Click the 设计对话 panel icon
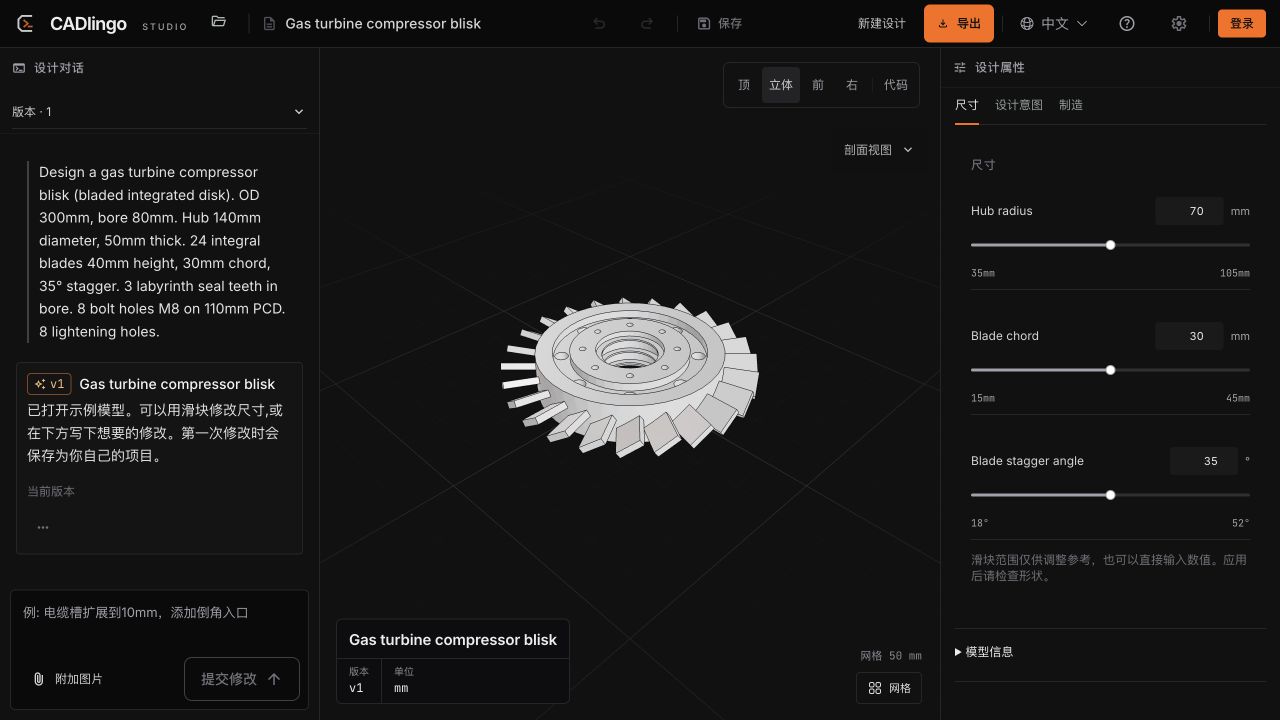The height and width of the screenshot is (720, 1280). (19, 68)
